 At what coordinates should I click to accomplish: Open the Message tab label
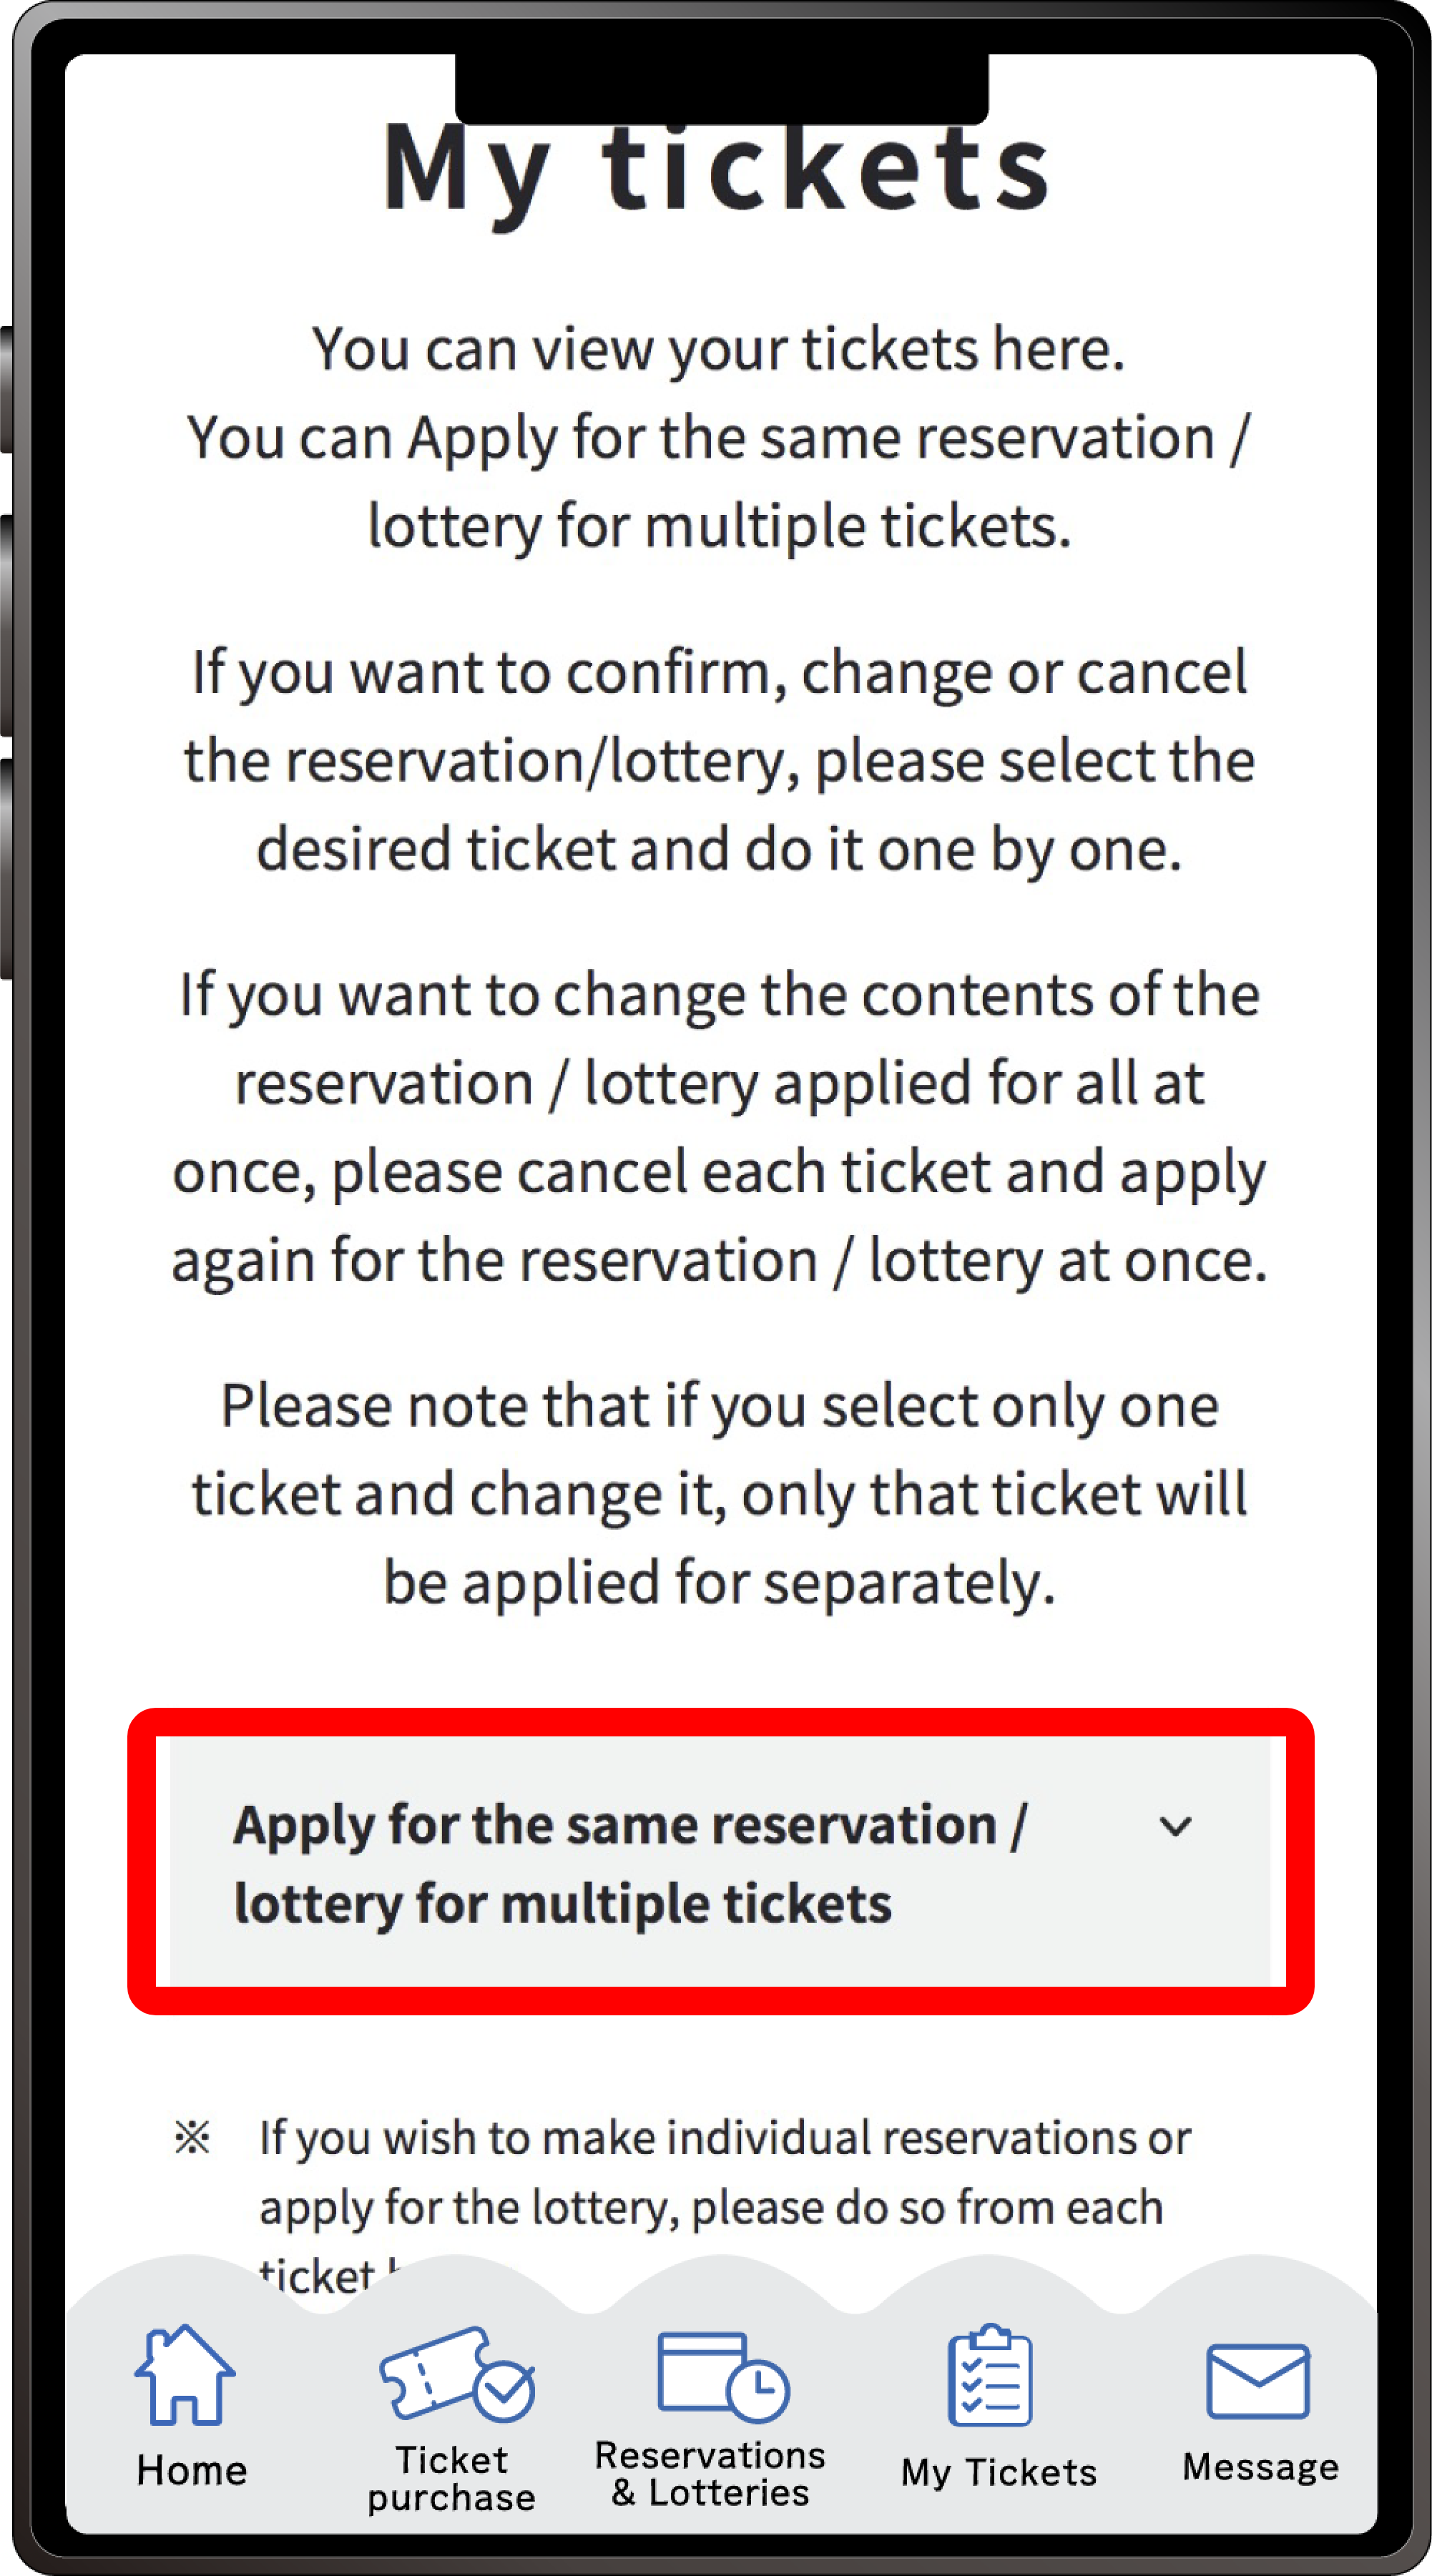[1260, 2467]
